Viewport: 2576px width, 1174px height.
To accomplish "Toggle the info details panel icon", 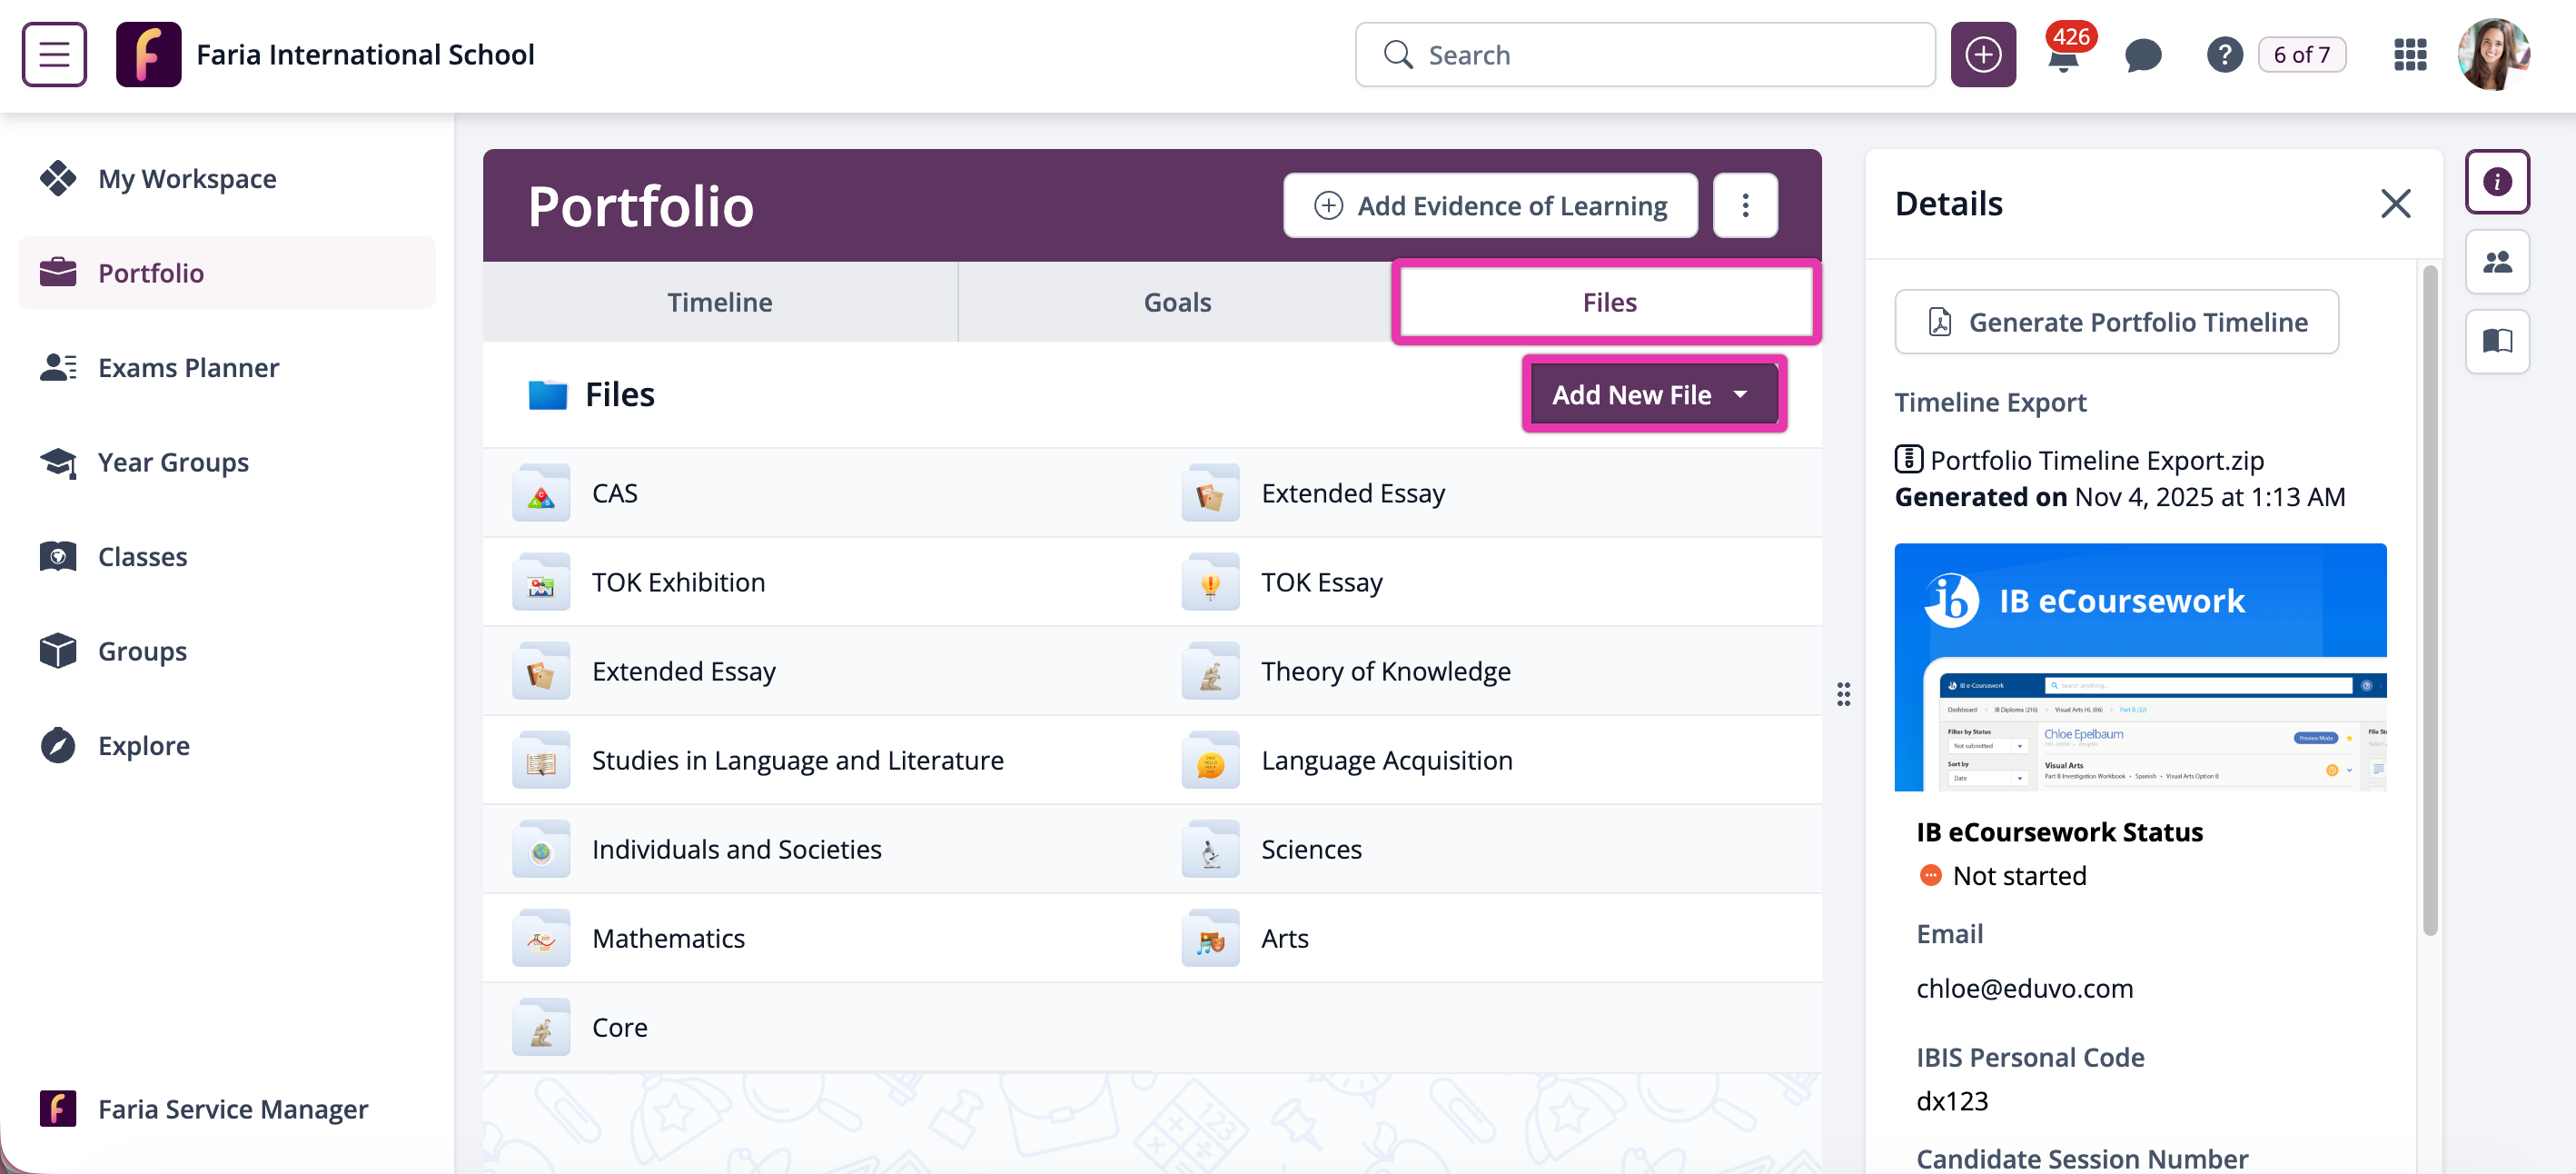I will coord(2497,182).
